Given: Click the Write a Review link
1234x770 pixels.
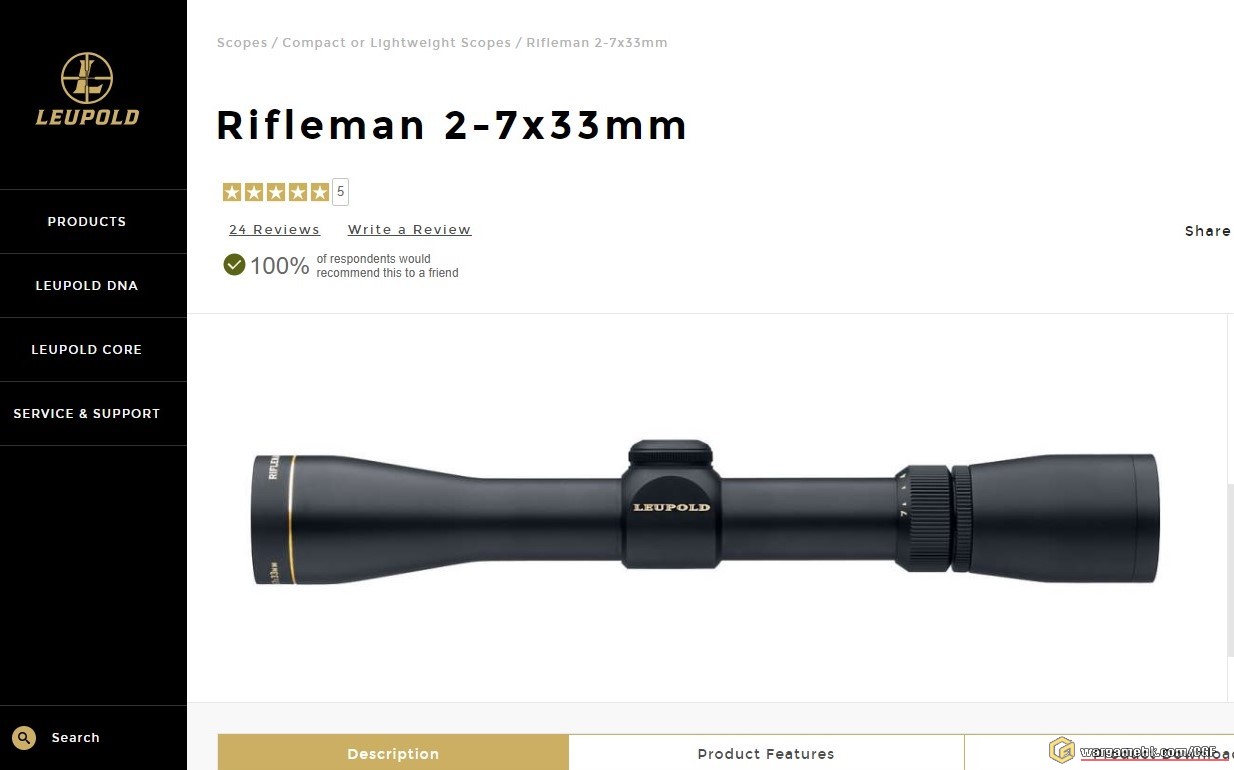Looking at the screenshot, I should click(x=409, y=230).
